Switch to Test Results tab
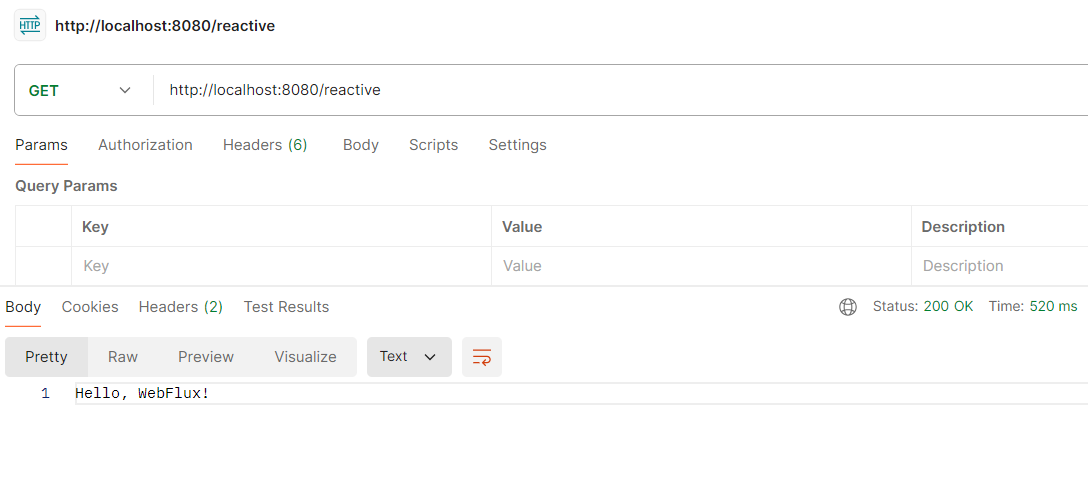Viewport: 1088px width, 492px height. (x=286, y=307)
